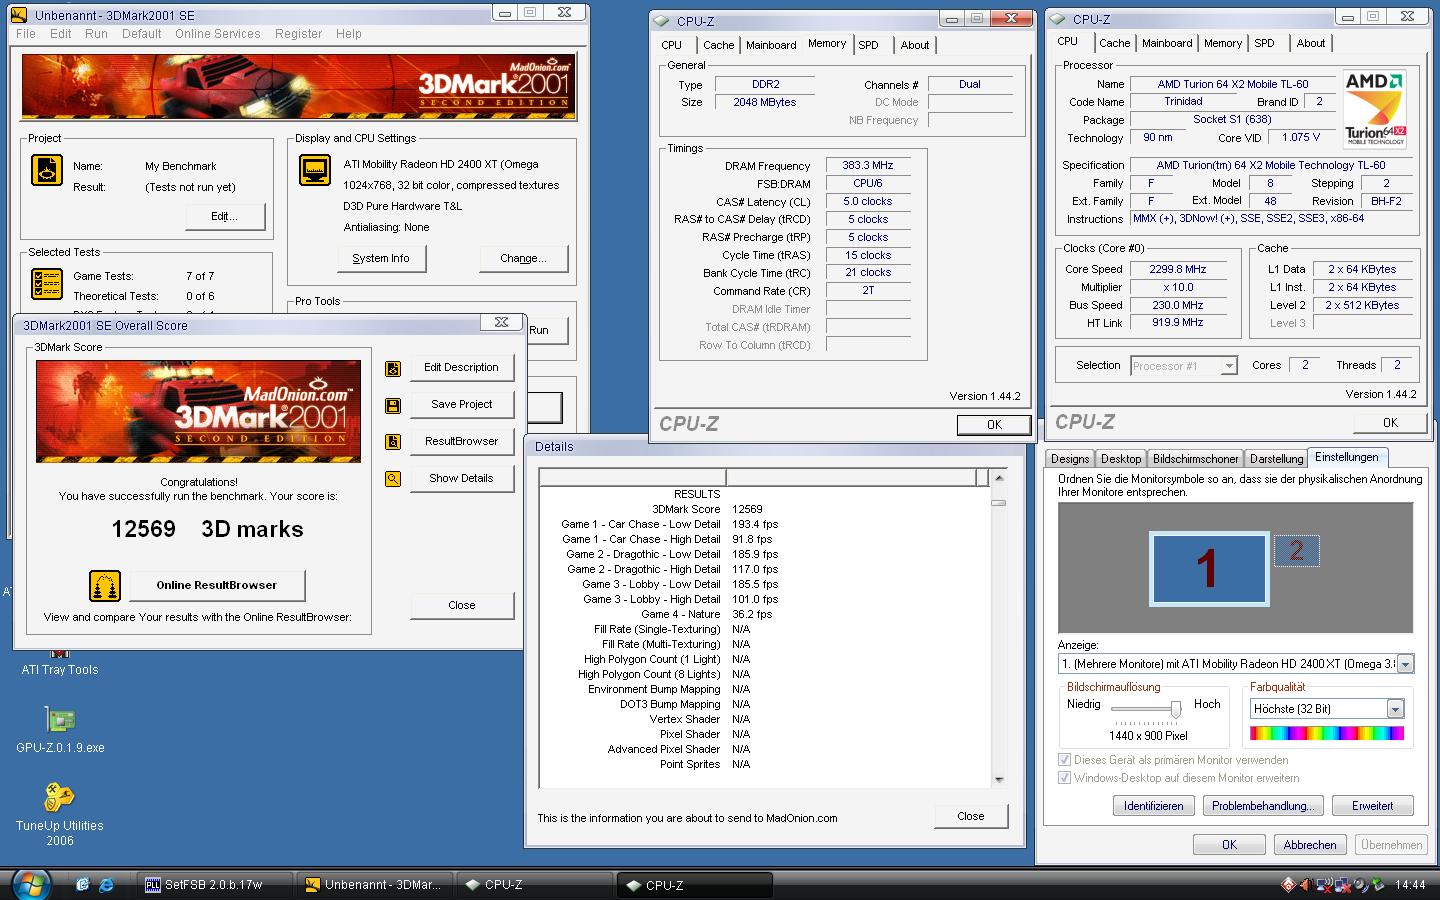Select monitor 2 in display arrangement

click(x=1297, y=550)
